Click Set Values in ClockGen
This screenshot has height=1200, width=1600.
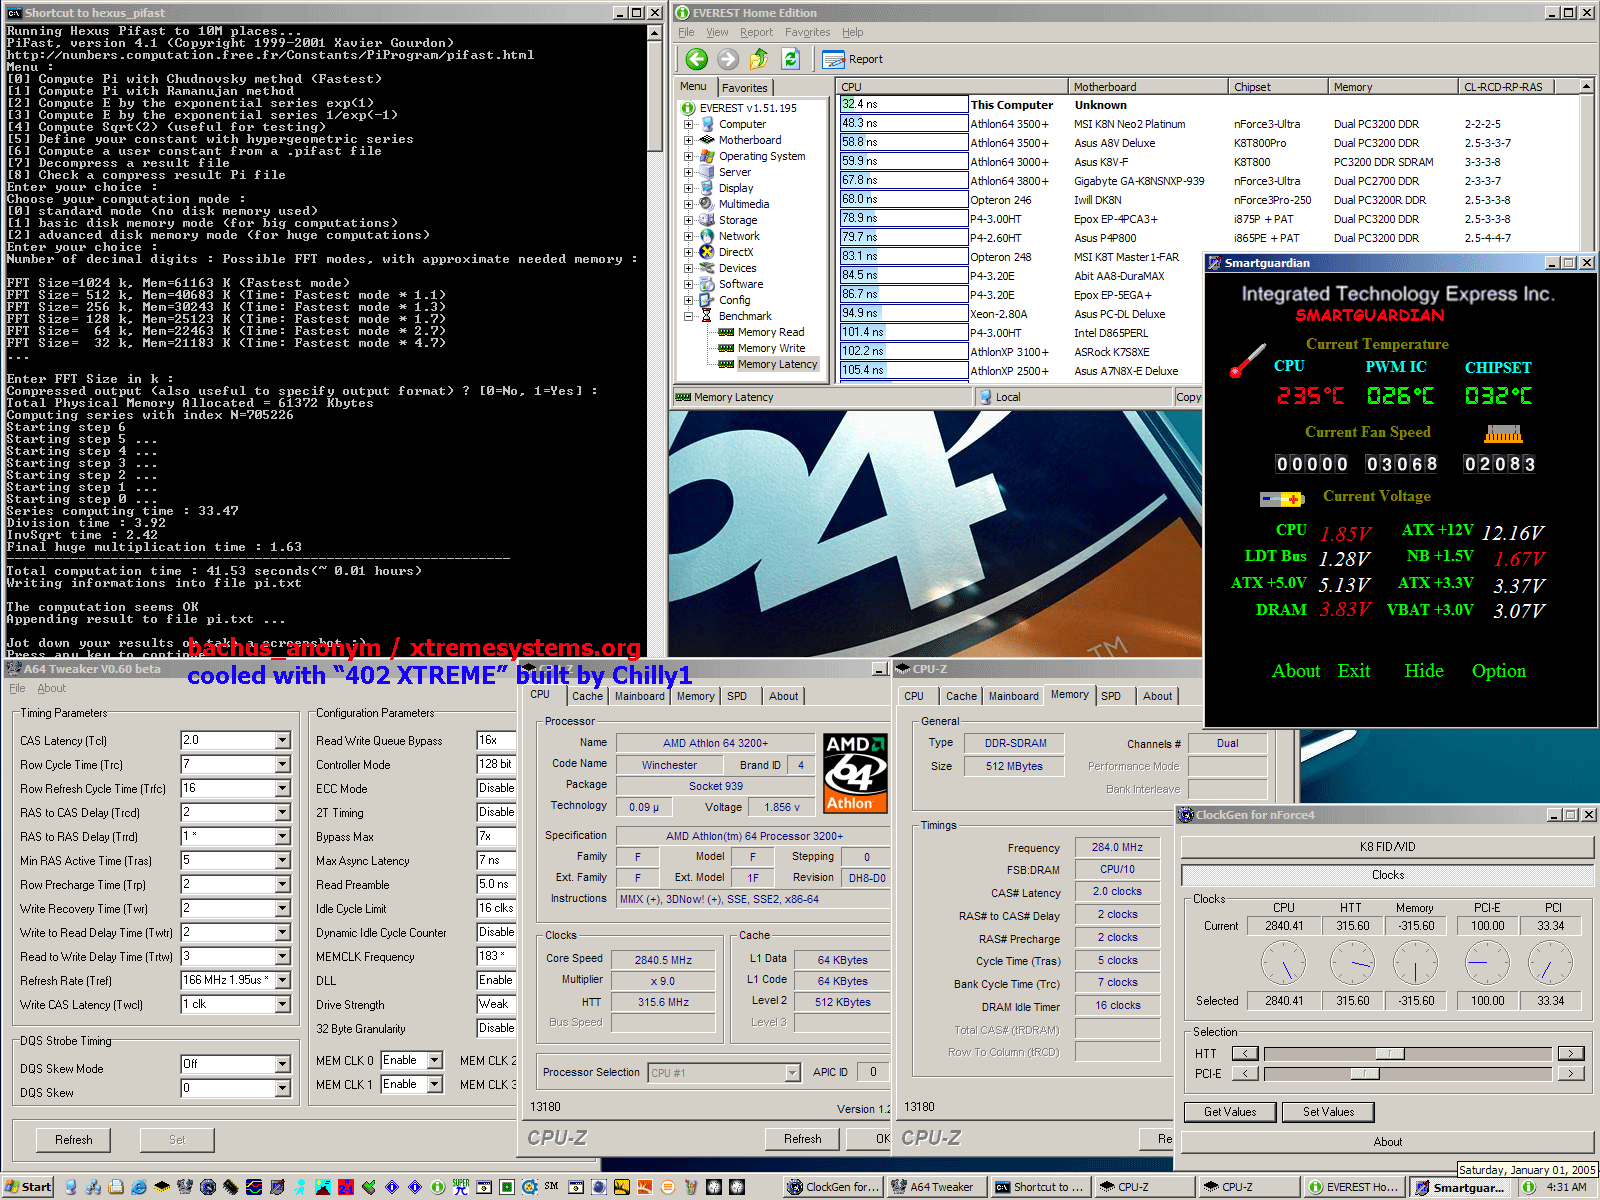1328,1112
